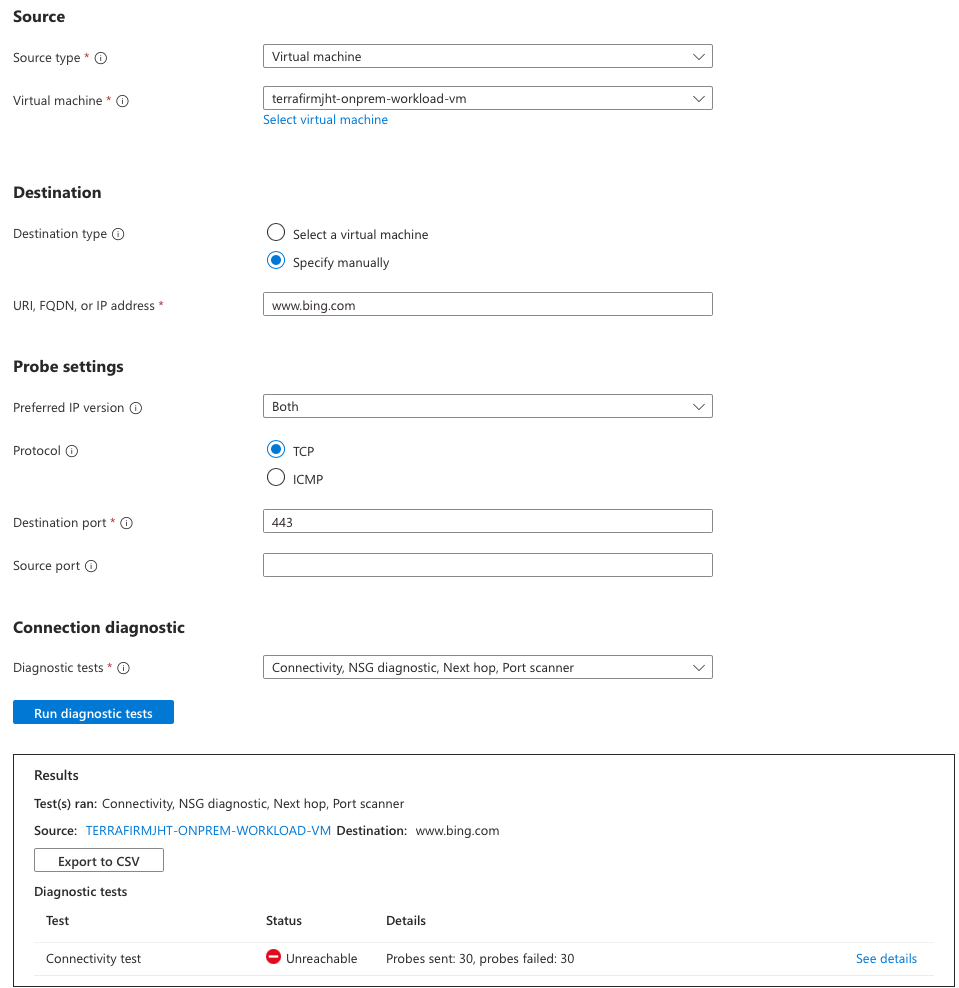Switch protocol to ICMP
This screenshot has height=988, width=959.
point(276,478)
